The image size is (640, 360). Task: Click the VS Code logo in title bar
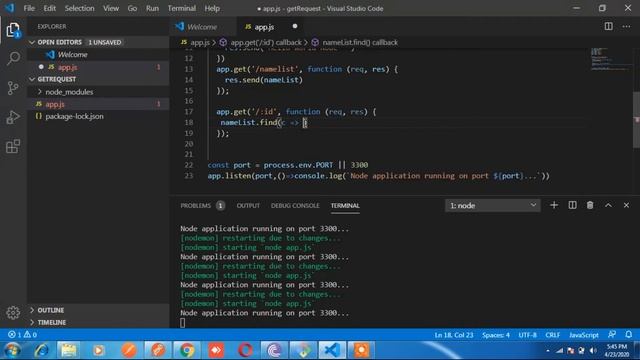pos(9,8)
